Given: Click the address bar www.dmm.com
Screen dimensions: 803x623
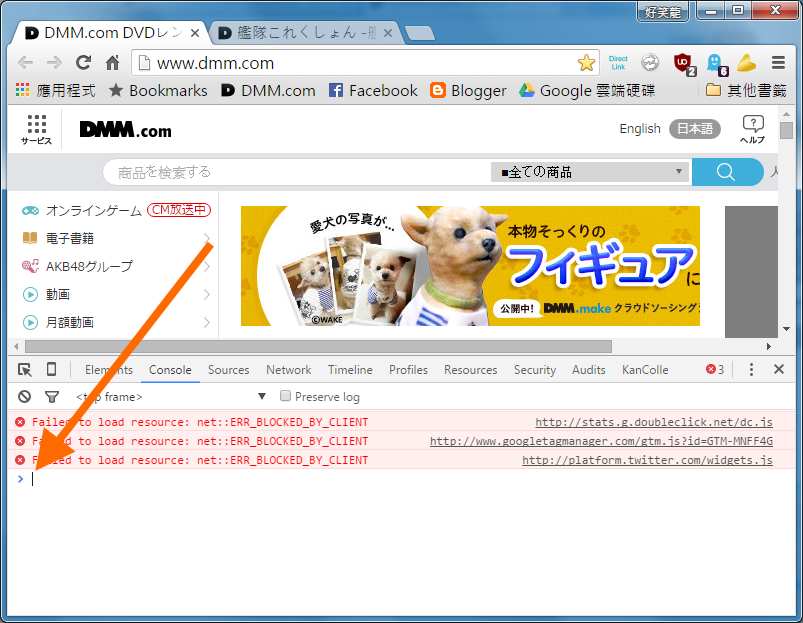Looking at the screenshot, I should tap(356, 63).
